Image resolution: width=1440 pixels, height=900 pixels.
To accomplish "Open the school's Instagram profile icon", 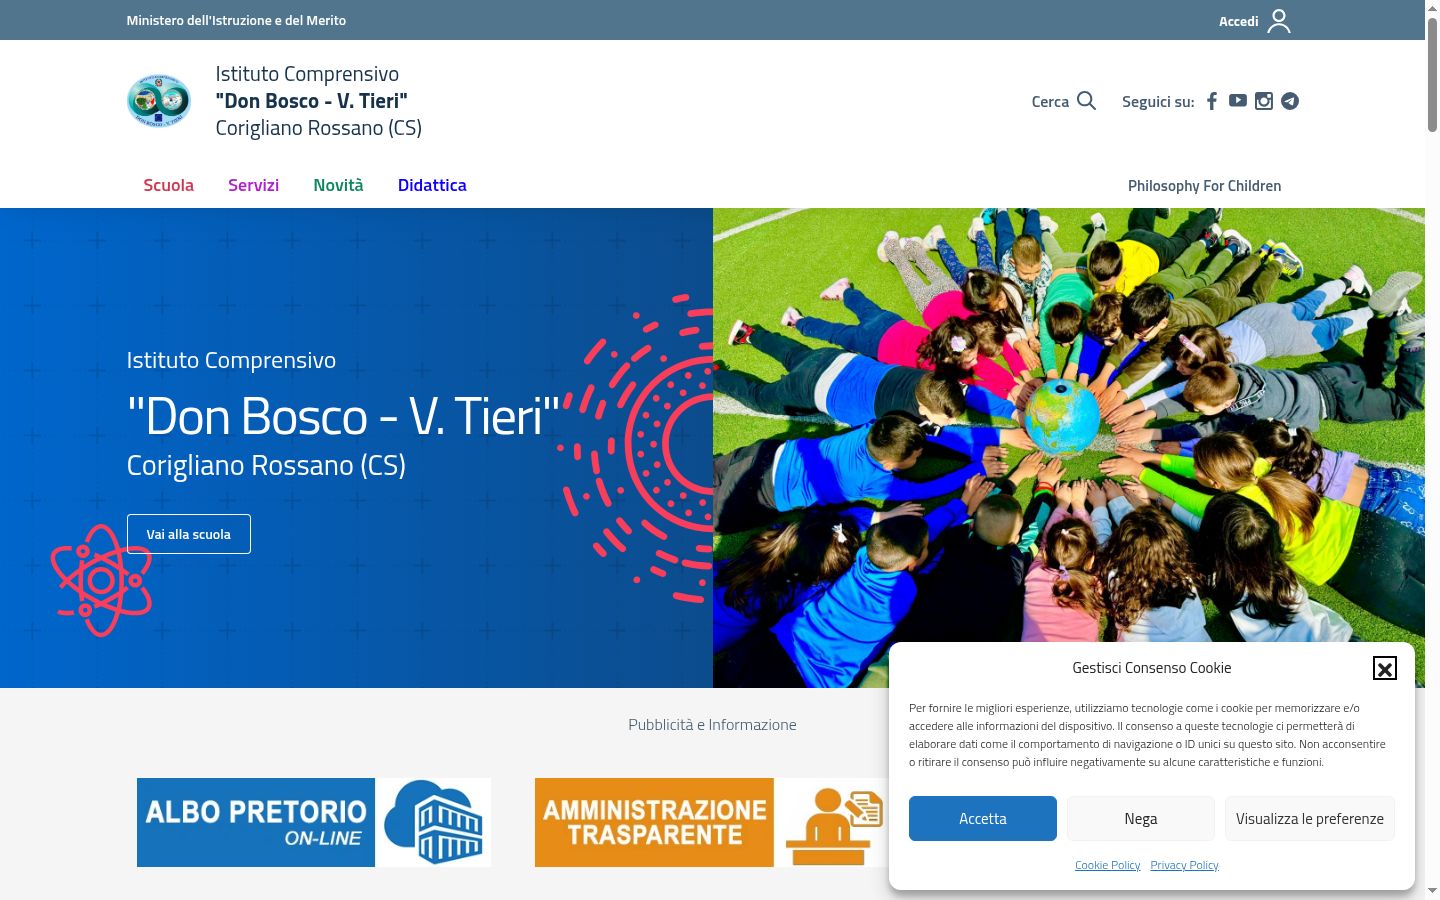I will click(x=1264, y=101).
